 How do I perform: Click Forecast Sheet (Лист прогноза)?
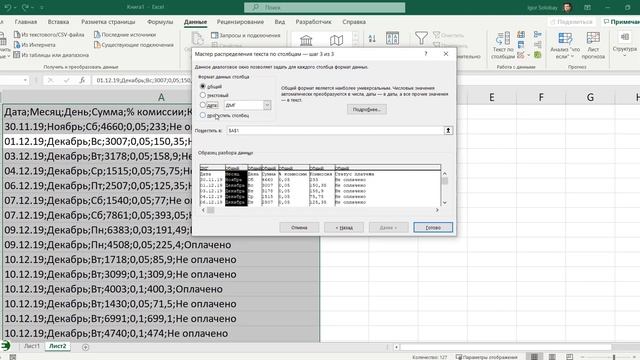coord(593,46)
